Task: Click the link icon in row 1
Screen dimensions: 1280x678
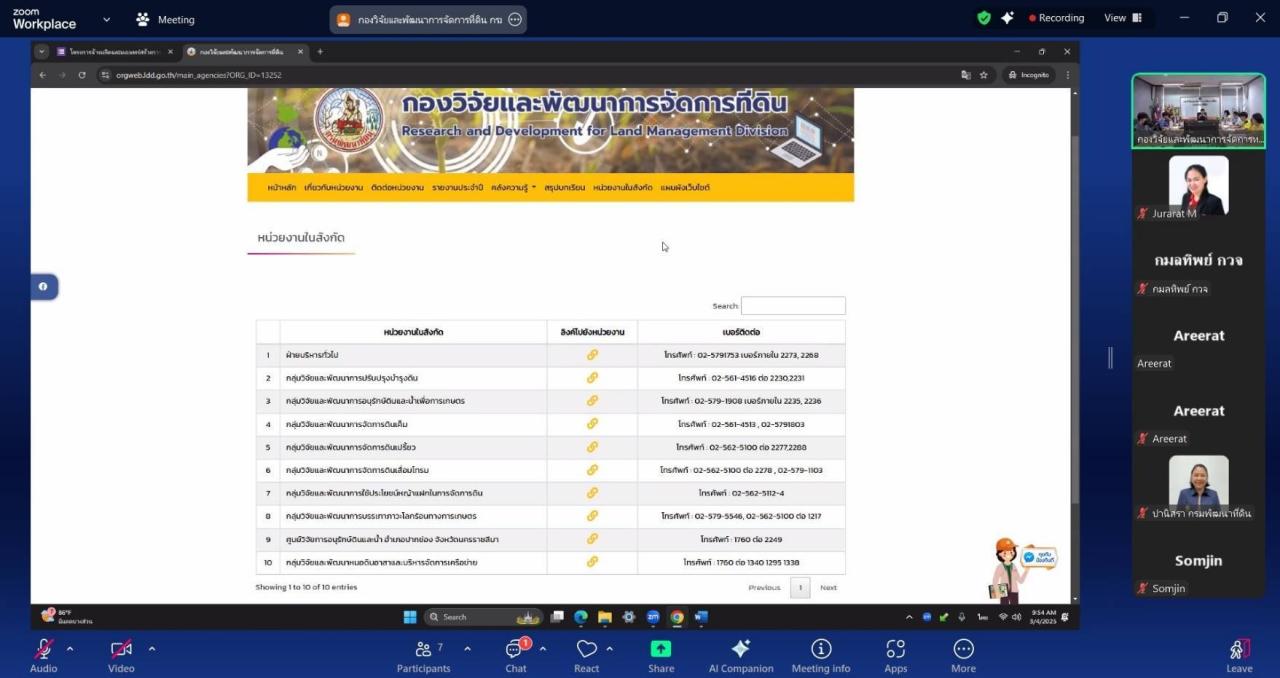Action: pos(592,355)
